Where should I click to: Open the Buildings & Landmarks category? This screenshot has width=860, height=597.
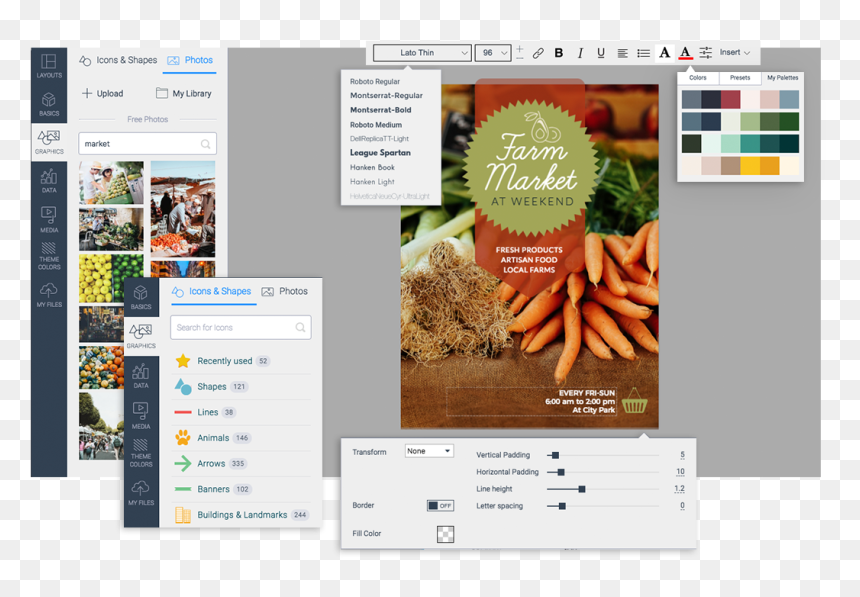pyautogui.click(x=241, y=515)
